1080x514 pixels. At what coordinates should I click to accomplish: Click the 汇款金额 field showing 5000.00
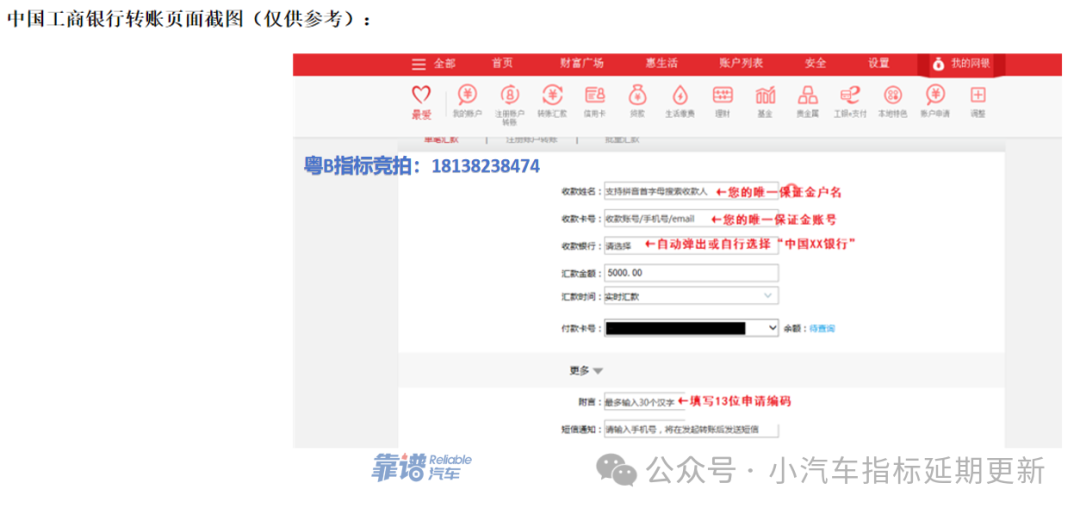click(x=690, y=272)
